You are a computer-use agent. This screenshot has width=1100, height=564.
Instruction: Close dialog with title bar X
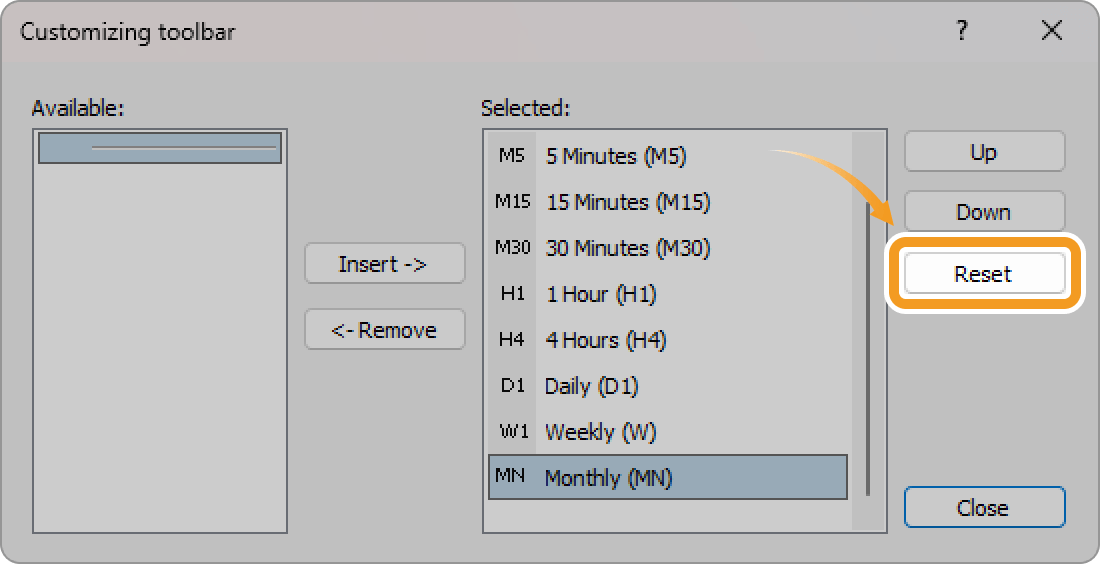(1052, 30)
